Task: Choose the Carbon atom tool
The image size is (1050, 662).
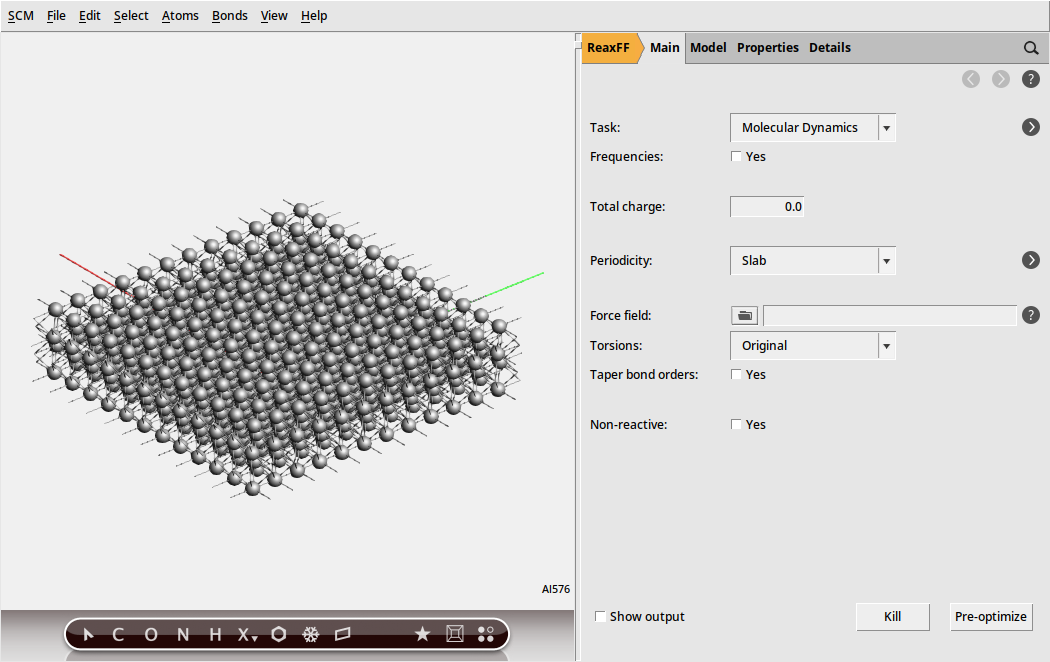Action: pyautogui.click(x=118, y=634)
